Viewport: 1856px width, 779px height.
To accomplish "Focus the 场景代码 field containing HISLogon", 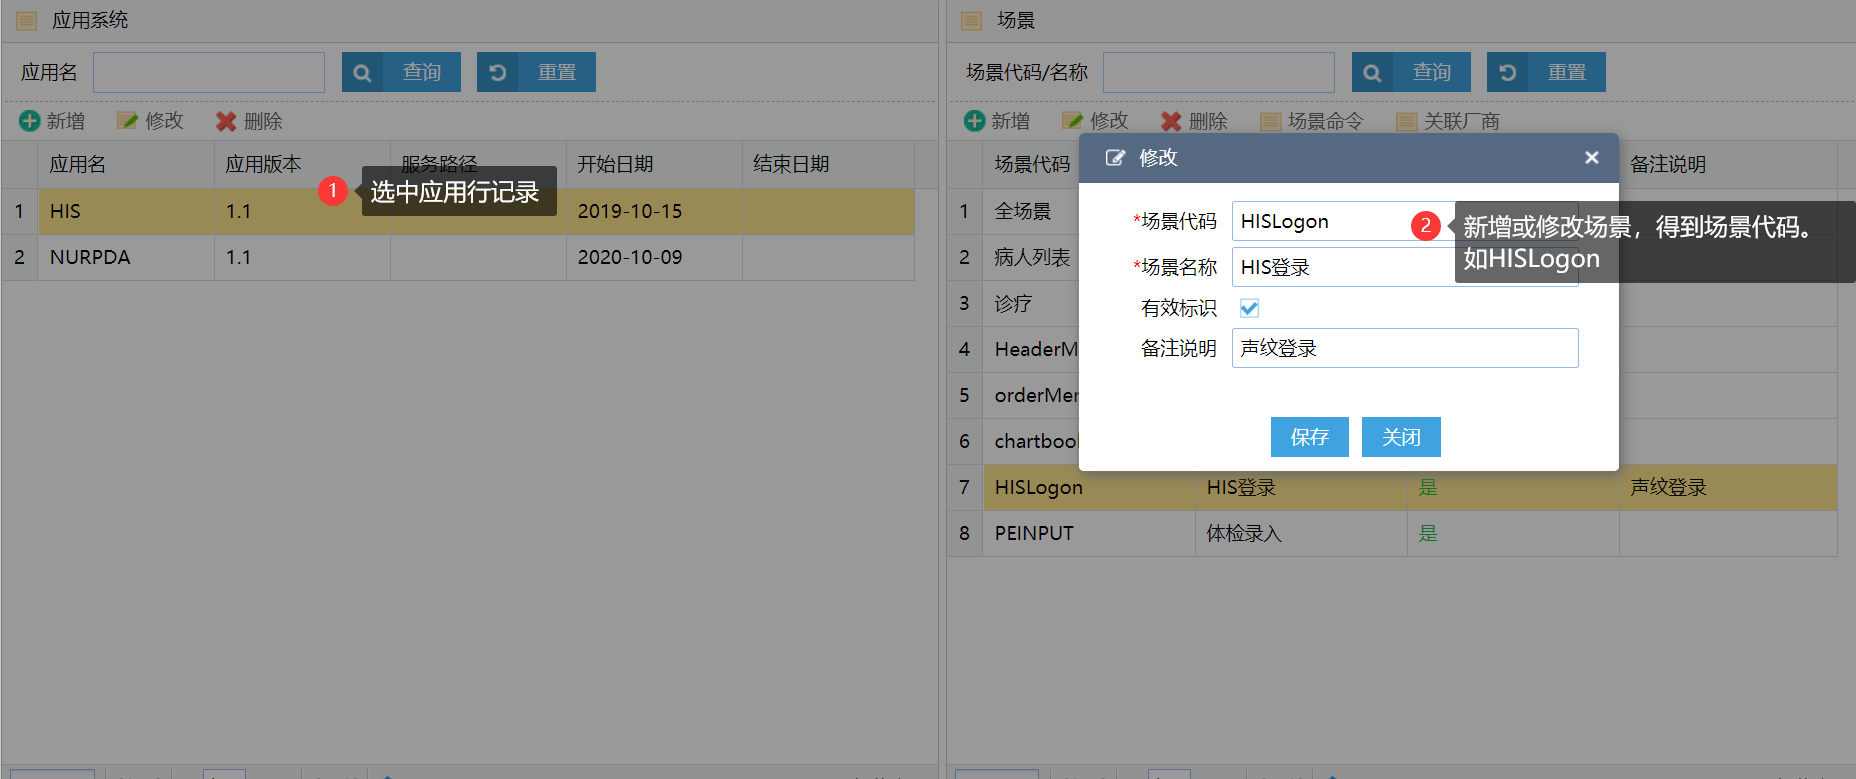I will 1405,221.
